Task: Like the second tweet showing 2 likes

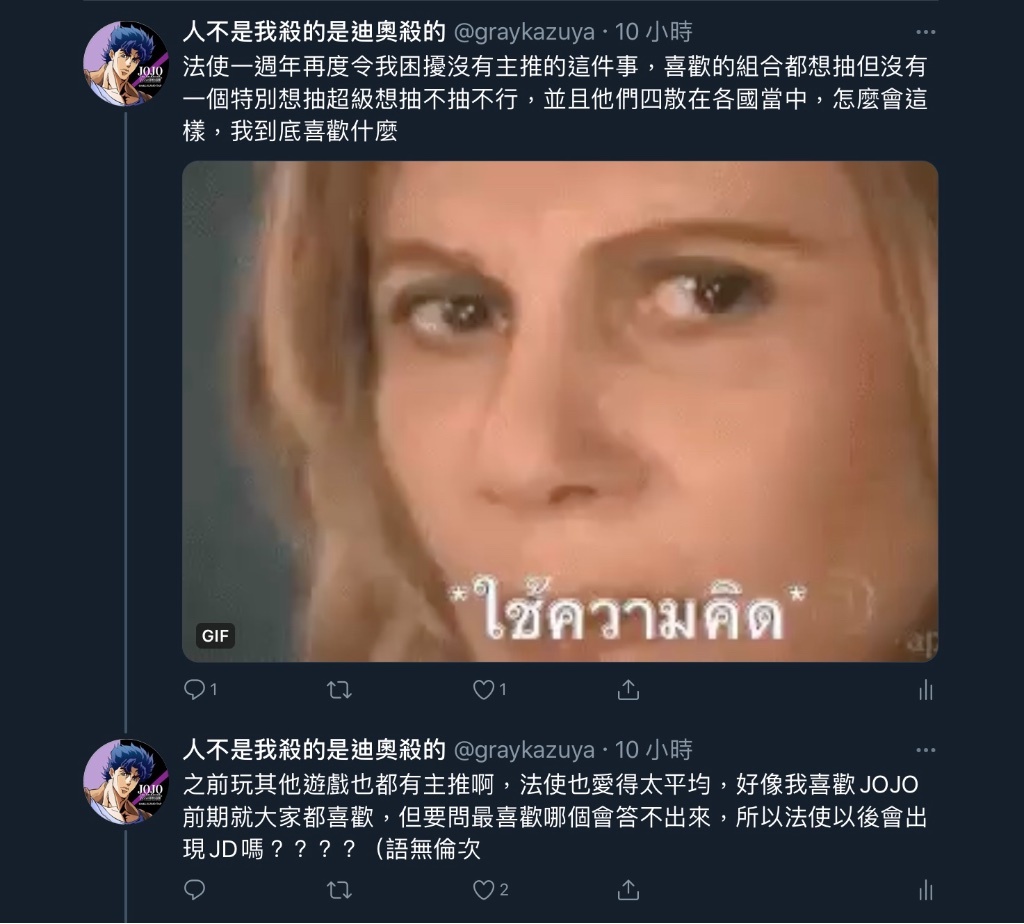Action: [483, 889]
